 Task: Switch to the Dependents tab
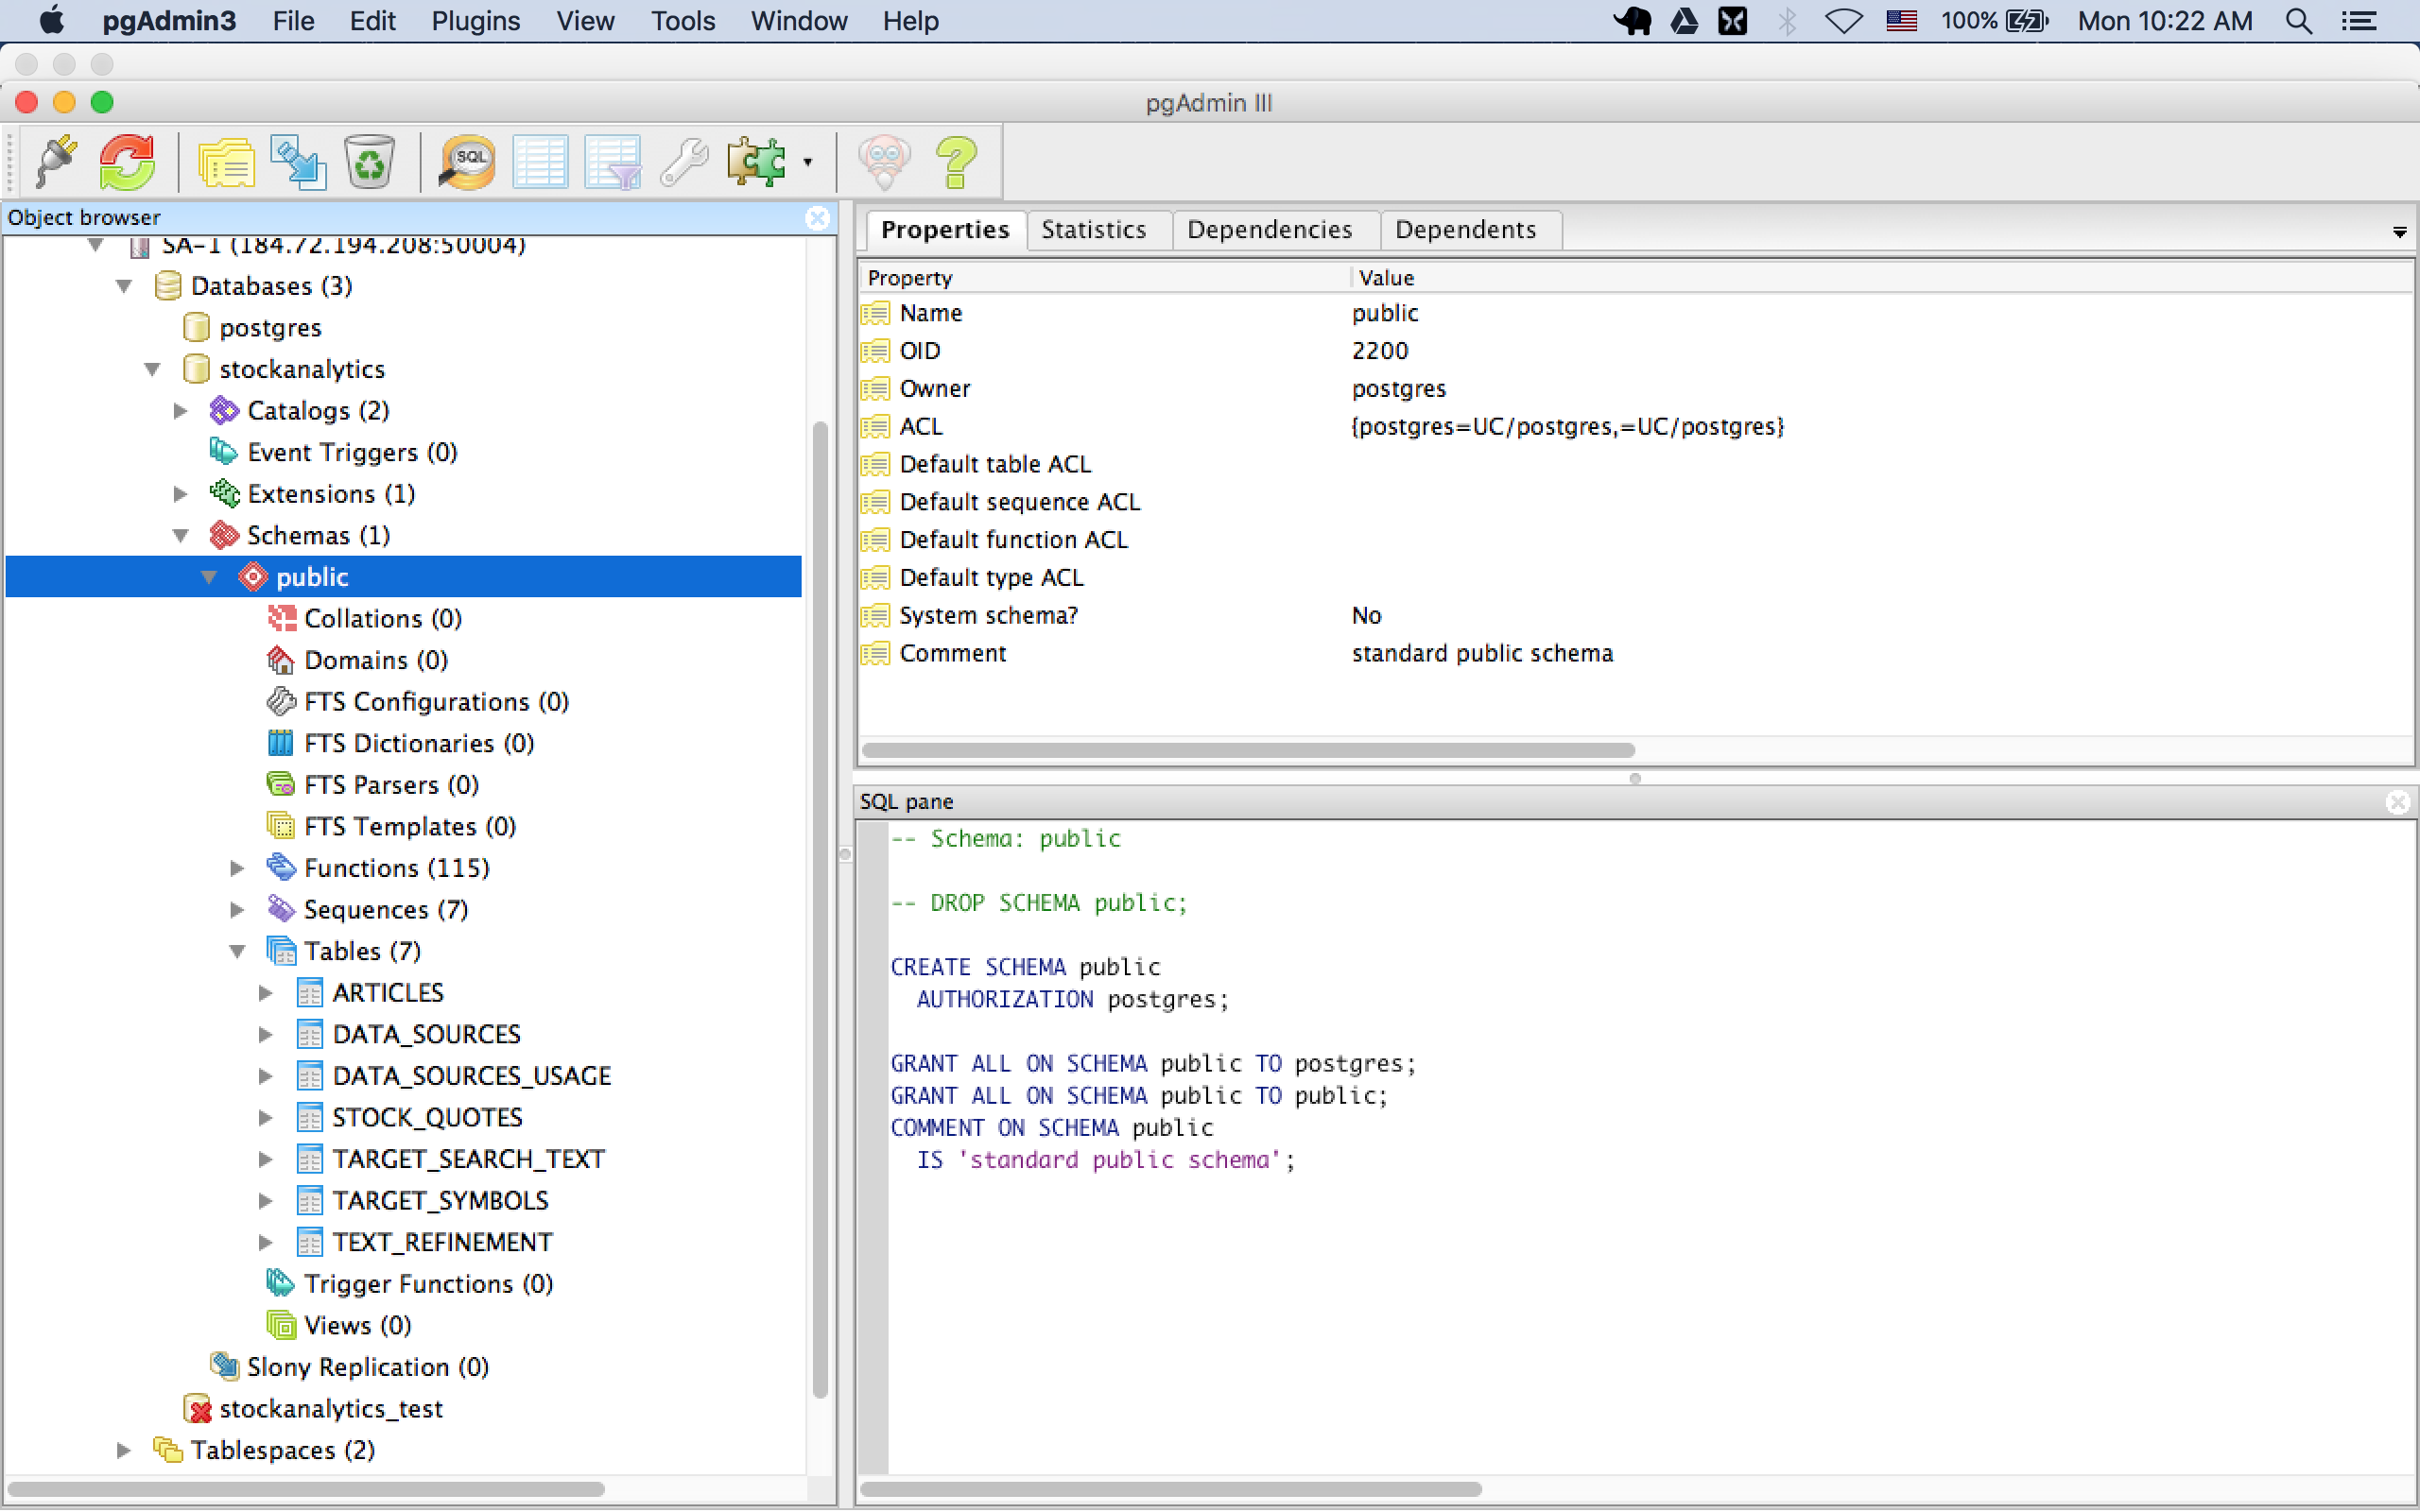pos(1465,229)
